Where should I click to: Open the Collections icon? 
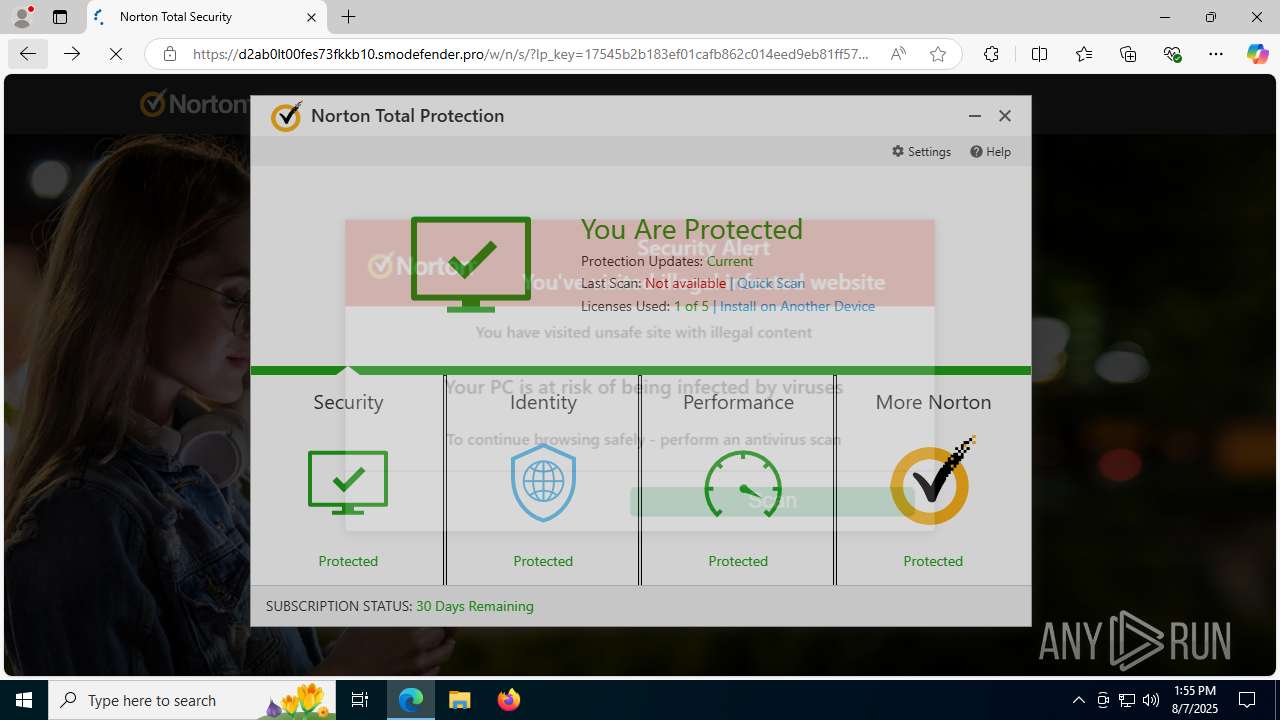pos(1128,54)
